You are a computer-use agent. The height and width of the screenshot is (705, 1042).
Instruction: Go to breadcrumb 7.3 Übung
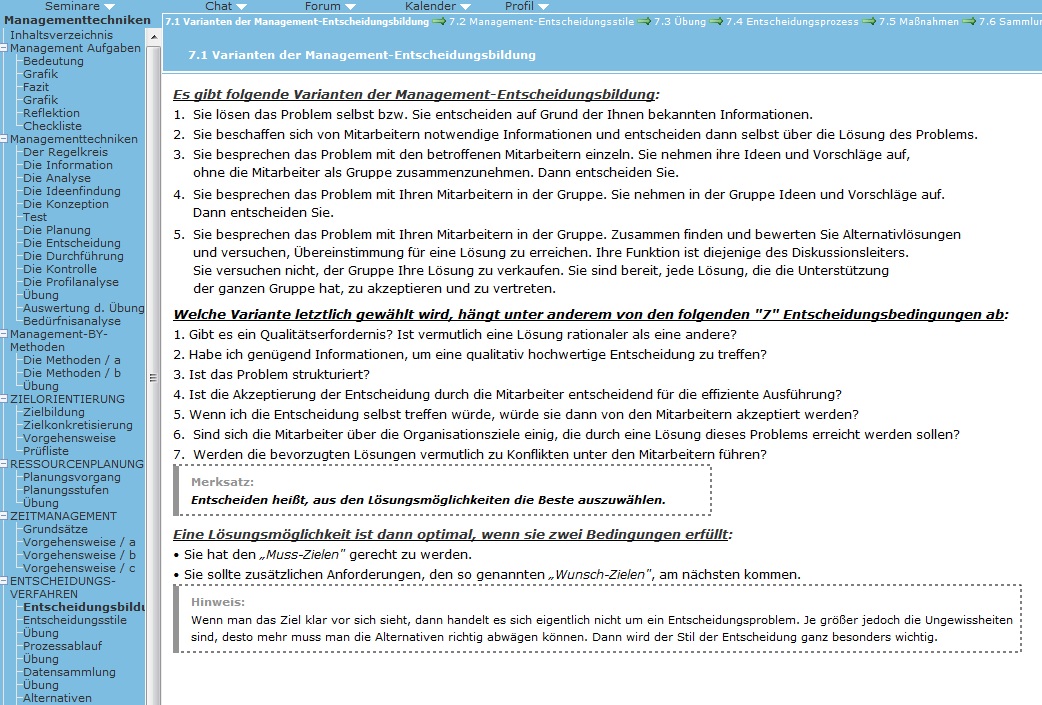click(x=679, y=21)
